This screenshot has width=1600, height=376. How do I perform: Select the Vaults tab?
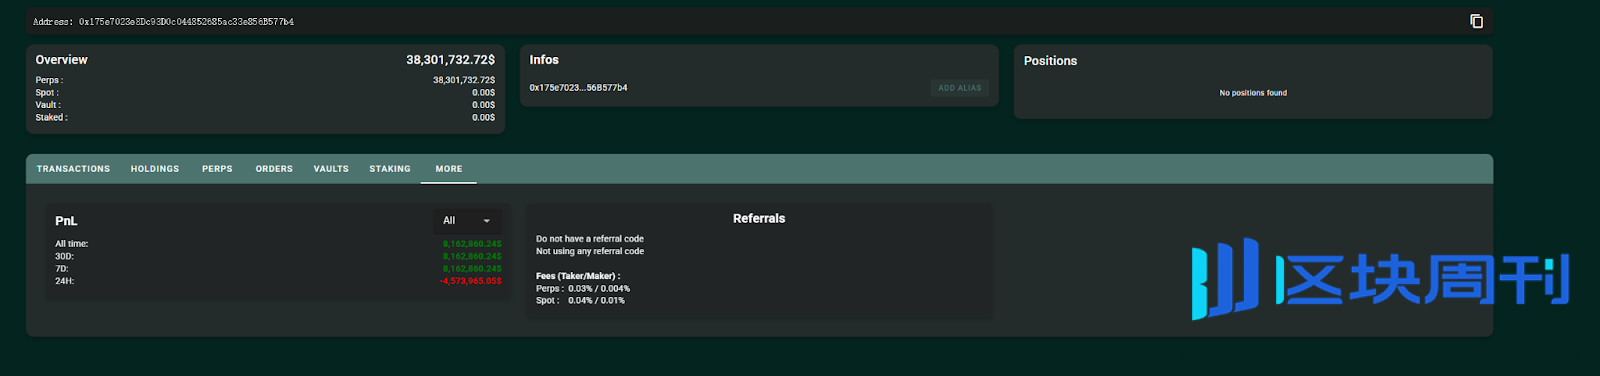point(331,169)
